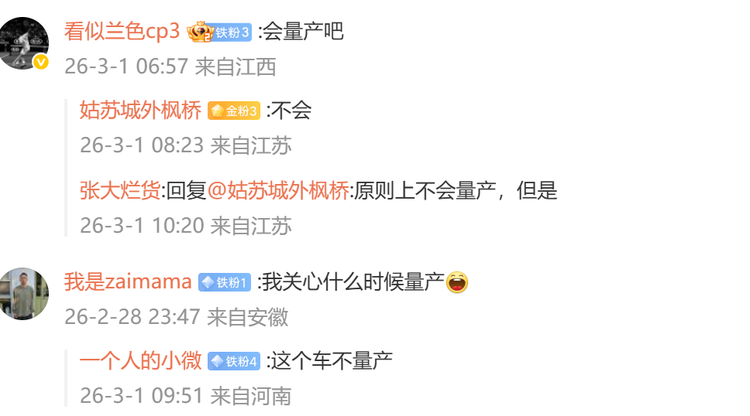Click the timestamp 26-2-28 23:47 来自安徽

176,317
